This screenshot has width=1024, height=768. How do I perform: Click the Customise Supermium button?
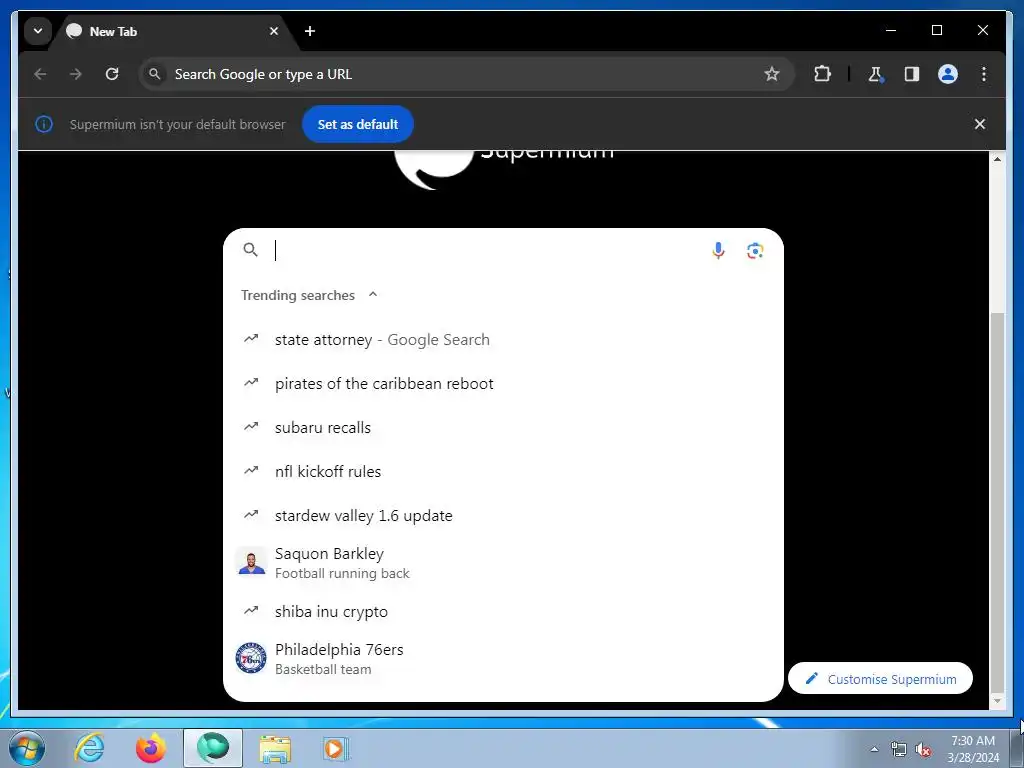(x=880, y=679)
